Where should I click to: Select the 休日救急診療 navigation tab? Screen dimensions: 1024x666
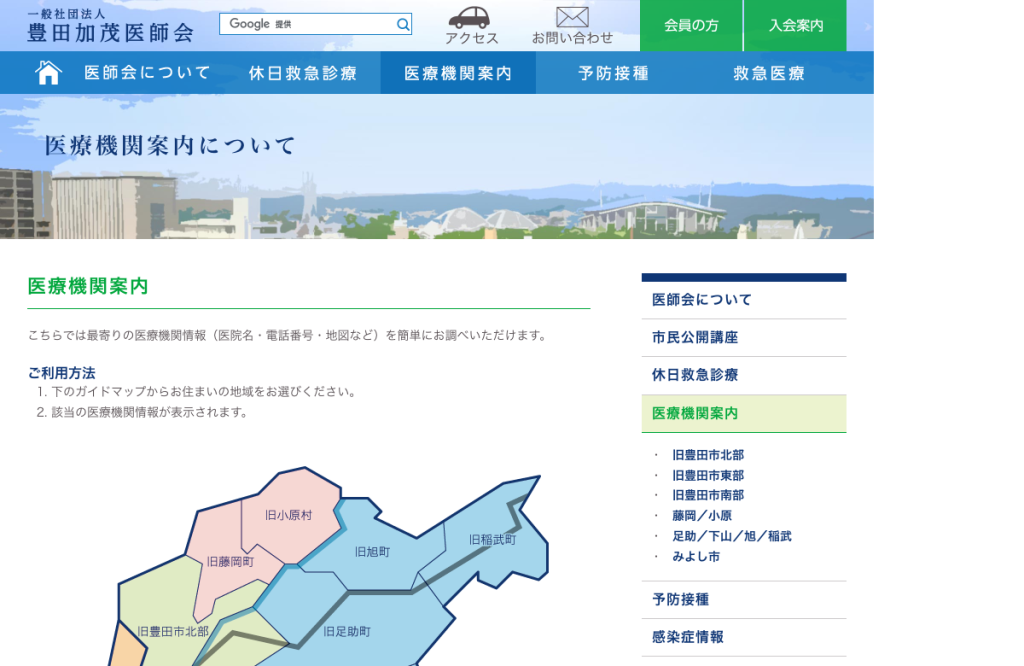(x=302, y=73)
